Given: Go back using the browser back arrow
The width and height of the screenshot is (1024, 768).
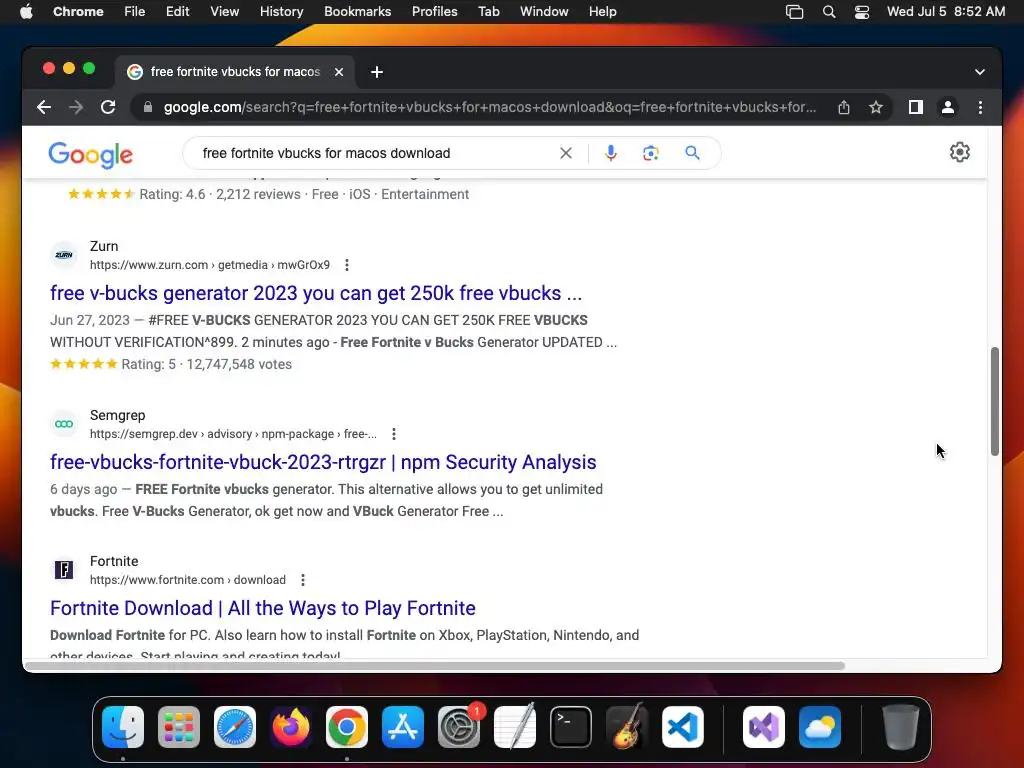Looking at the screenshot, I should click(x=44, y=107).
